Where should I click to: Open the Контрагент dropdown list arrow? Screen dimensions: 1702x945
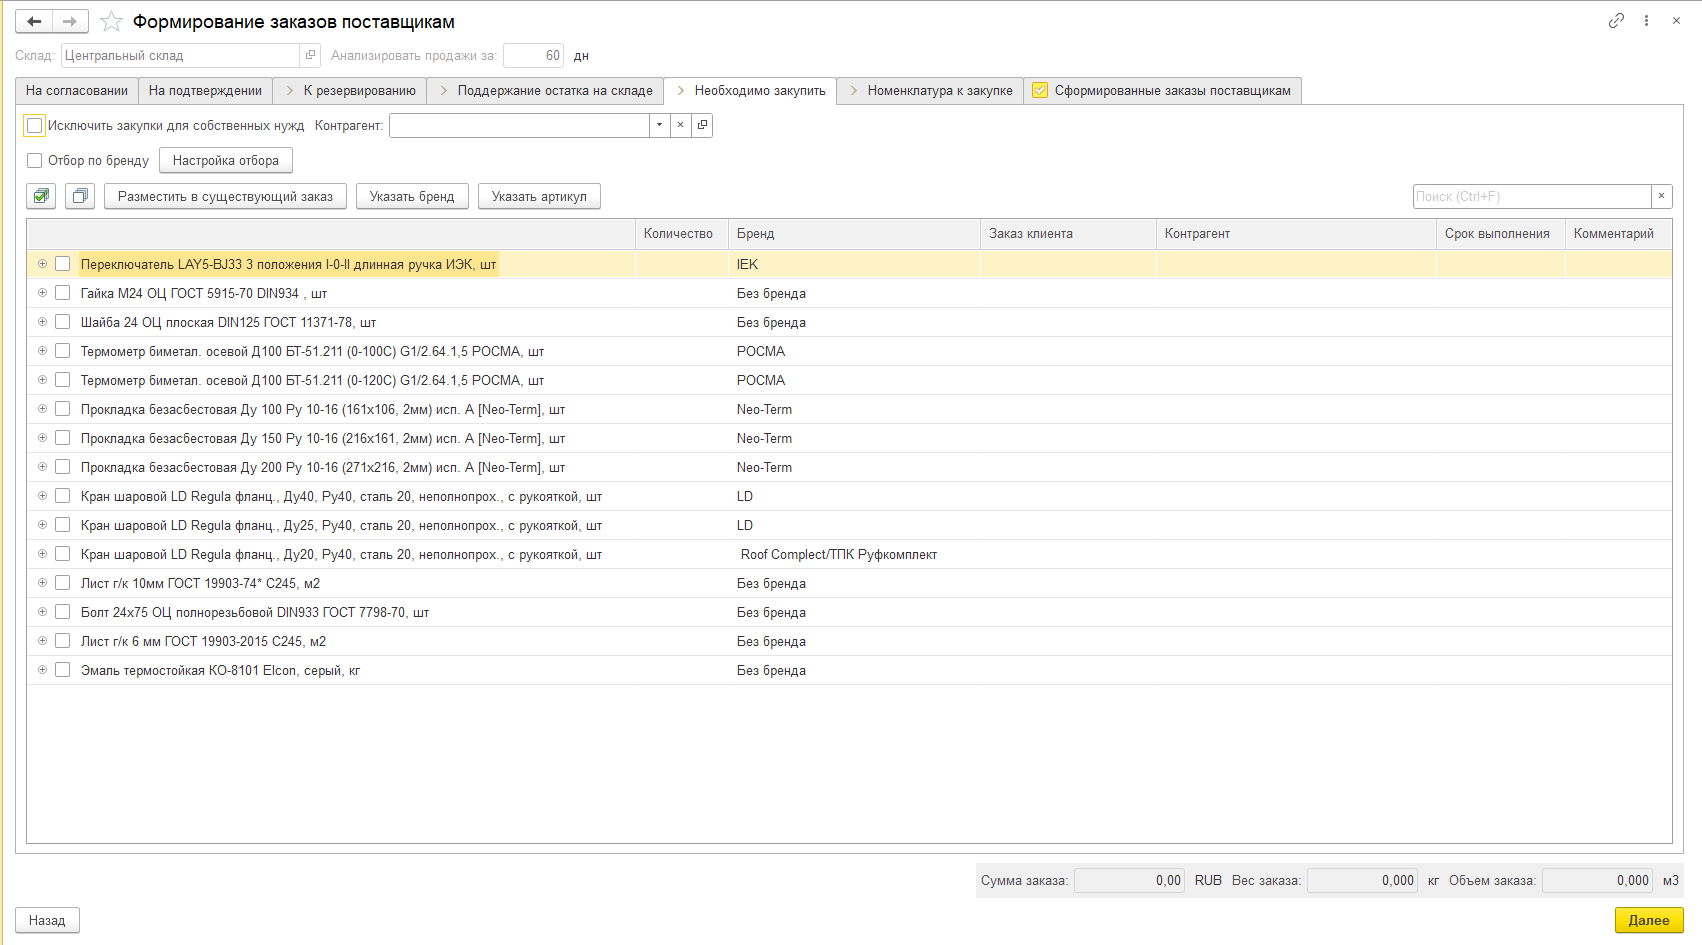click(x=659, y=125)
